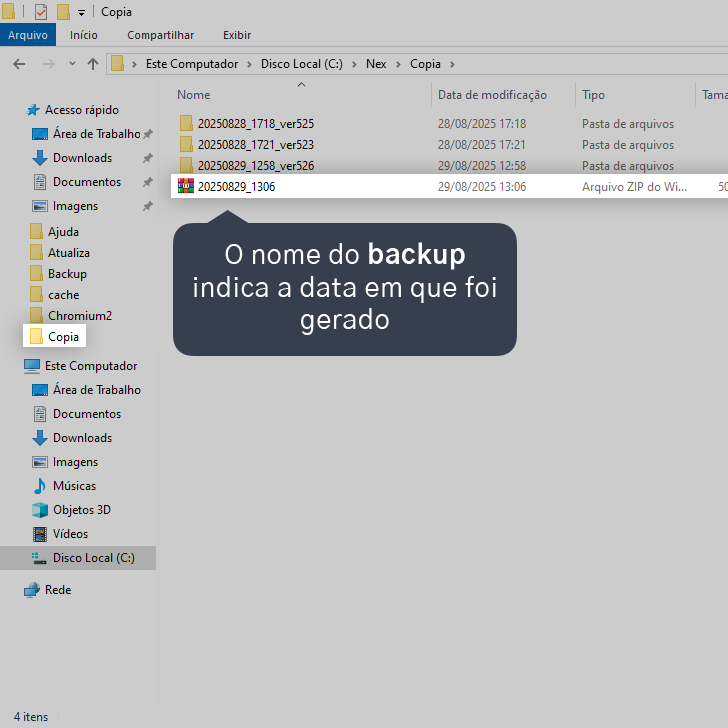728x728 pixels.
Task: Click the Músicas note icon
Action: point(39,486)
